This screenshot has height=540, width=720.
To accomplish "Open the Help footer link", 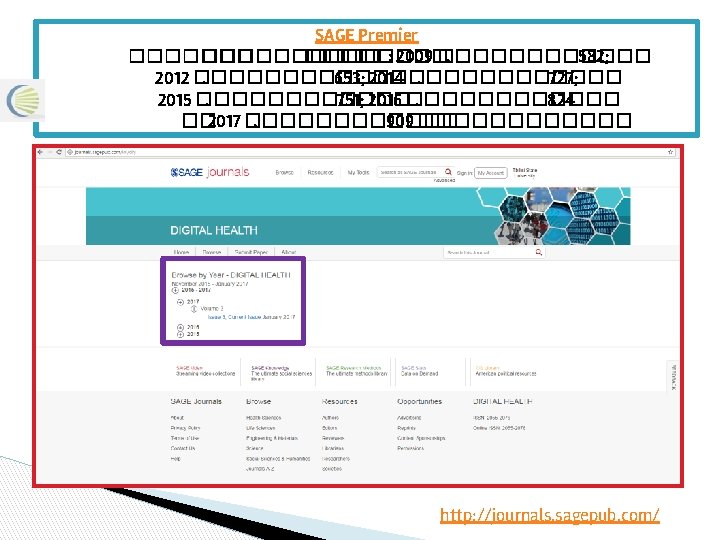I will (x=175, y=458).
